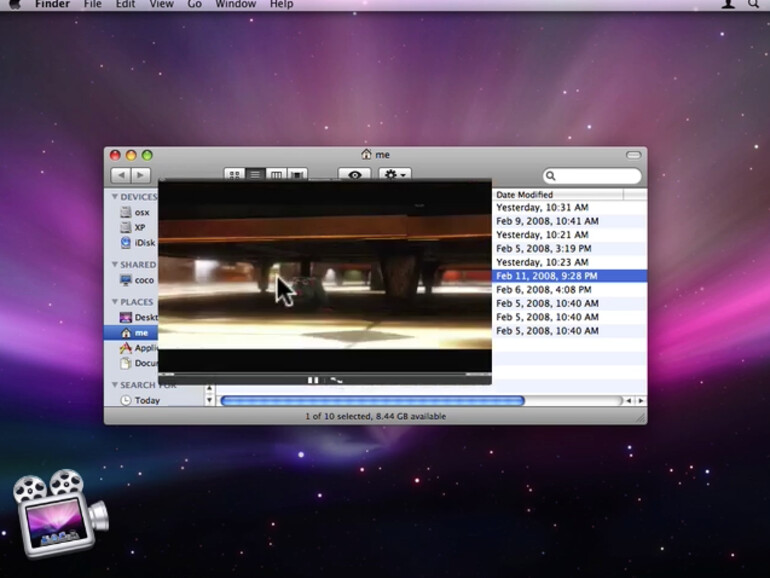Click the horizontal scrollbar in file list
Screen dimensions: 770x578
coord(371,401)
